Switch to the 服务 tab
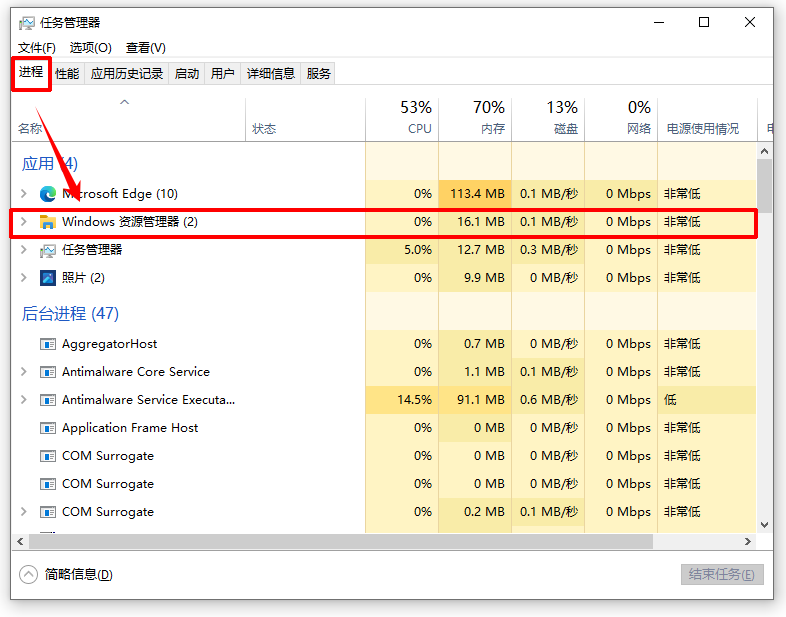Image resolution: width=786 pixels, height=617 pixels. (x=318, y=74)
